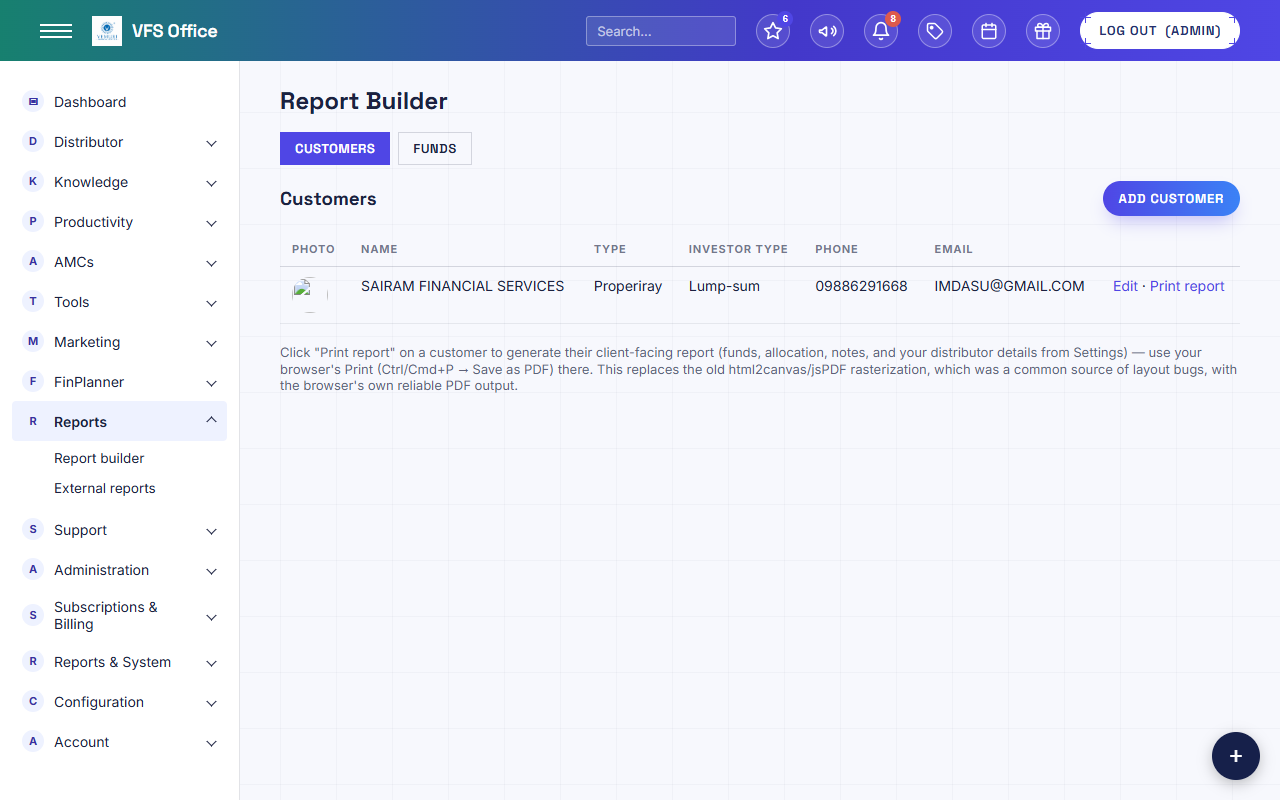This screenshot has width=1280, height=800.
Task: Click the FinPlanner 'F' badge icon
Action: tap(33, 381)
